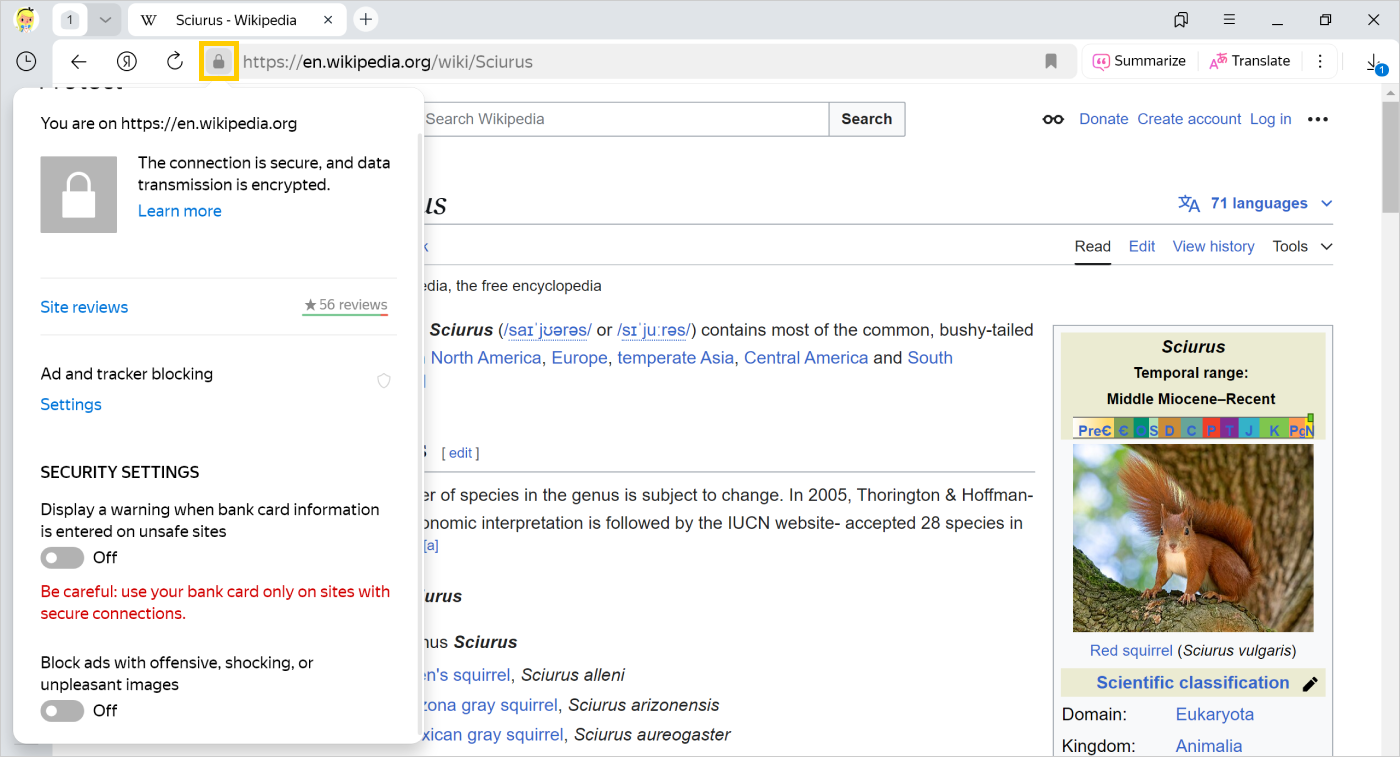Viewport: 1400px width, 757px height.
Task: Click the Search Wikipedia input field
Action: (625, 119)
